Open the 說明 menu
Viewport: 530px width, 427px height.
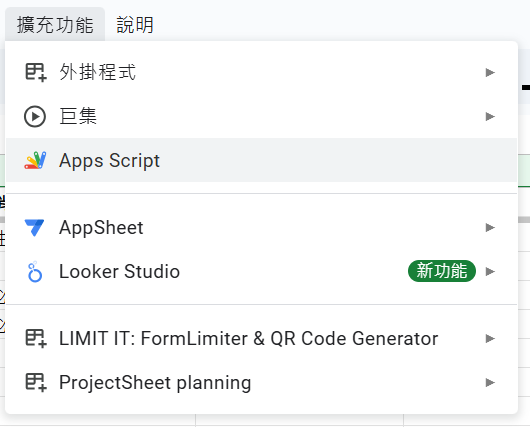tap(135, 25)
